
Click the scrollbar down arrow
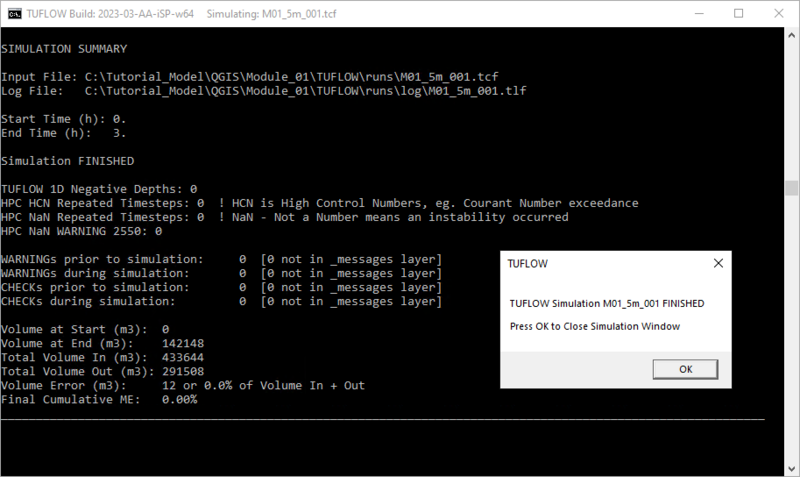[791, 468]
